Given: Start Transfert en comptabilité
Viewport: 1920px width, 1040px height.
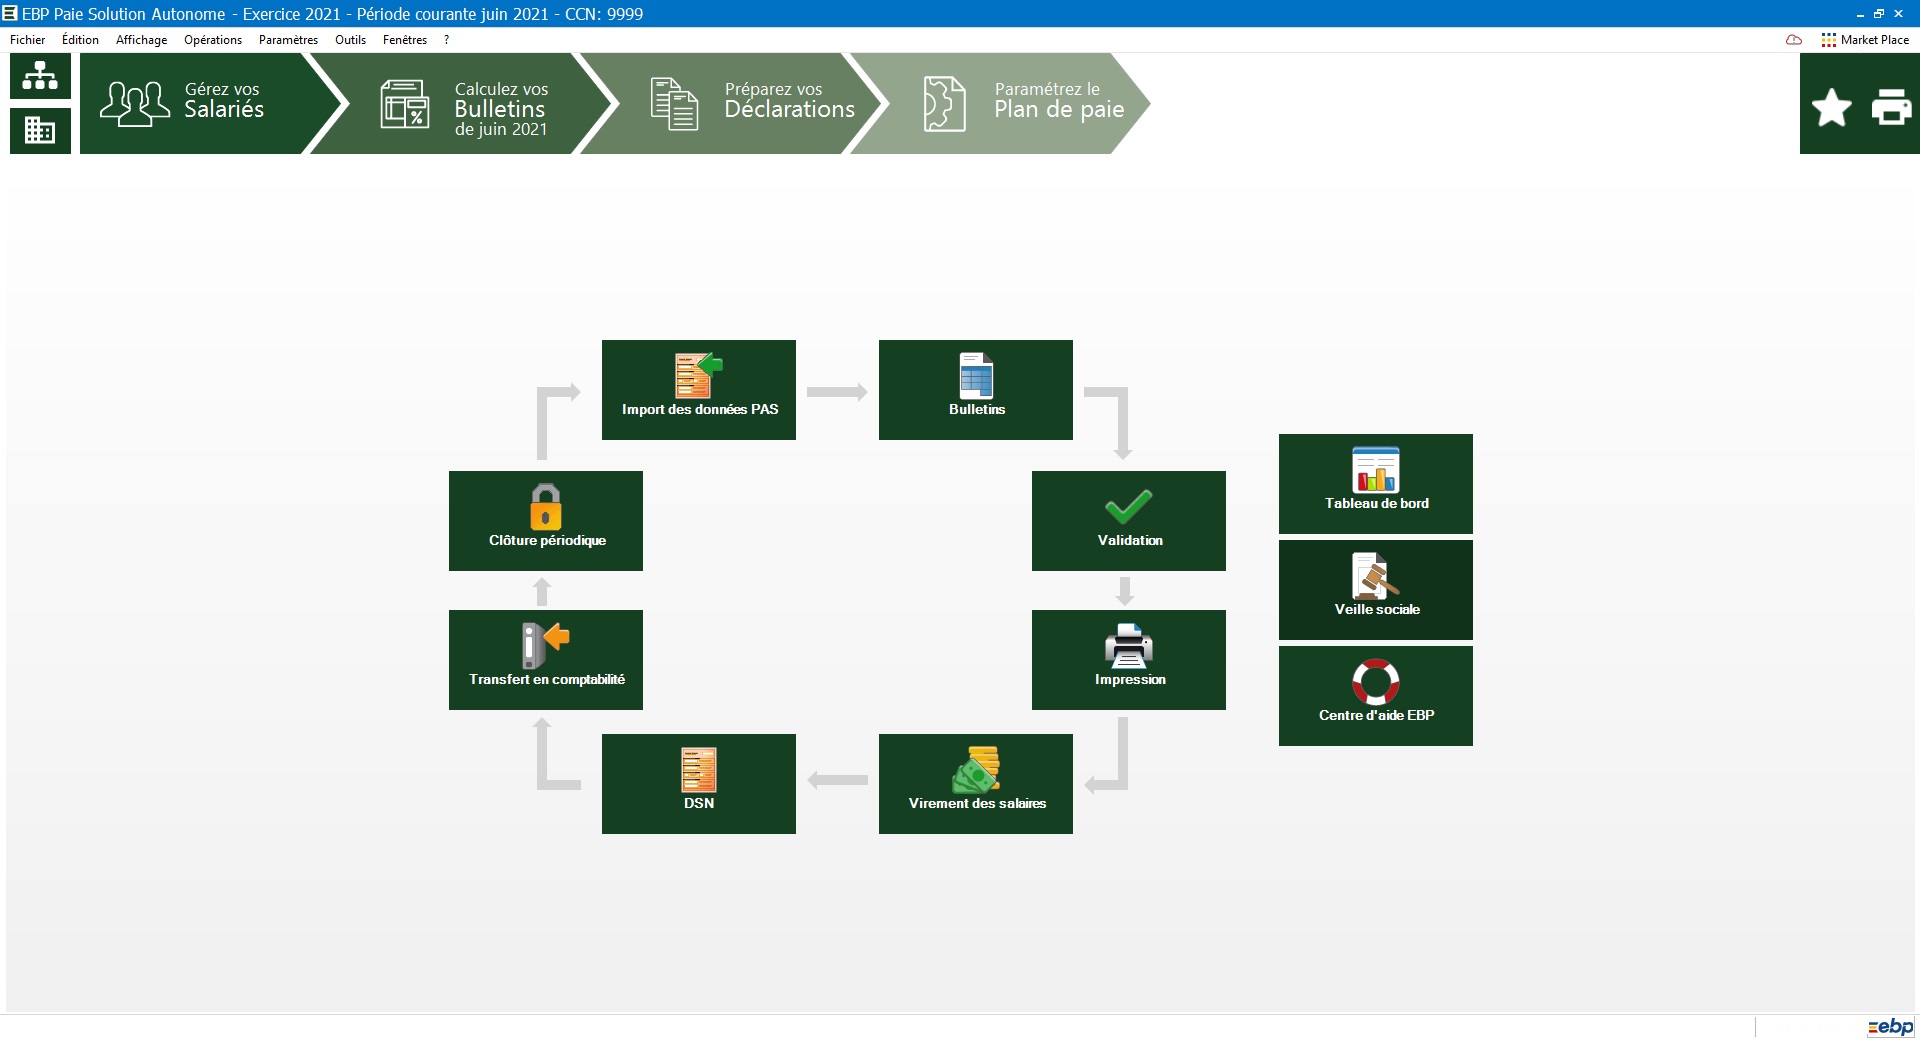Looking at the screenshot, I should point(546,660).
